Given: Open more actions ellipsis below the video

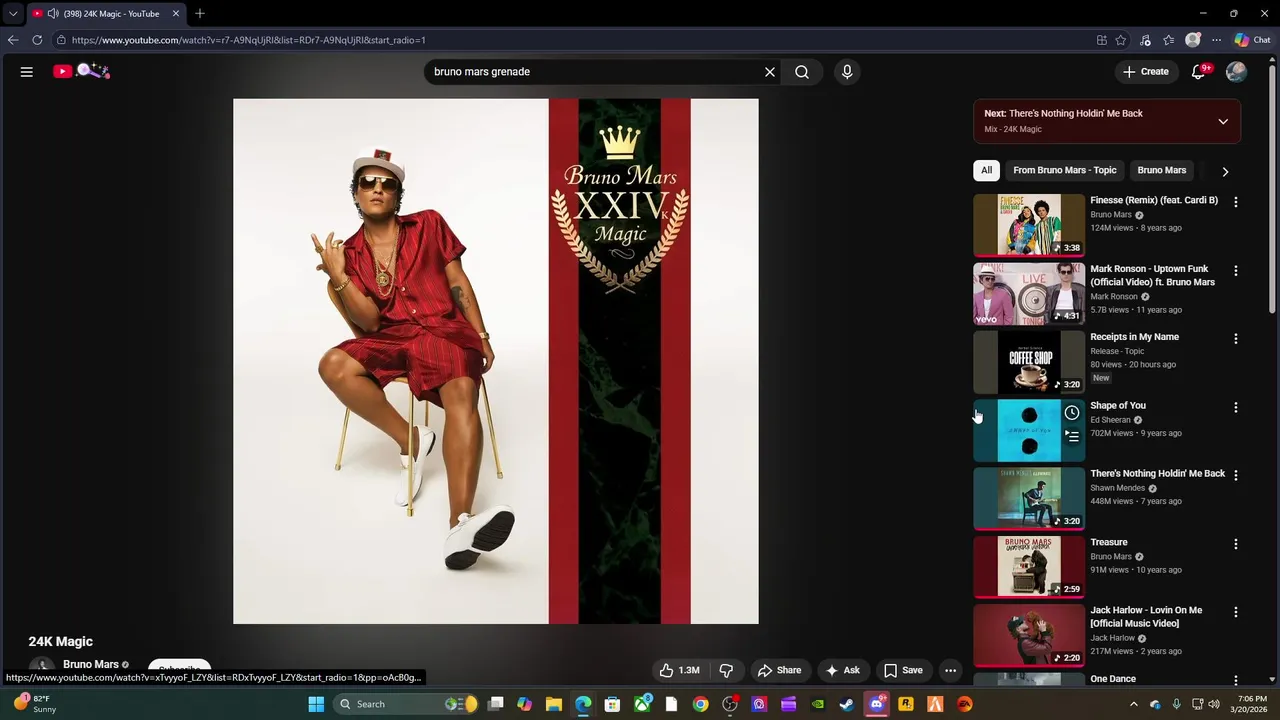Looking at the screenshot, I should tap(951, 670).
